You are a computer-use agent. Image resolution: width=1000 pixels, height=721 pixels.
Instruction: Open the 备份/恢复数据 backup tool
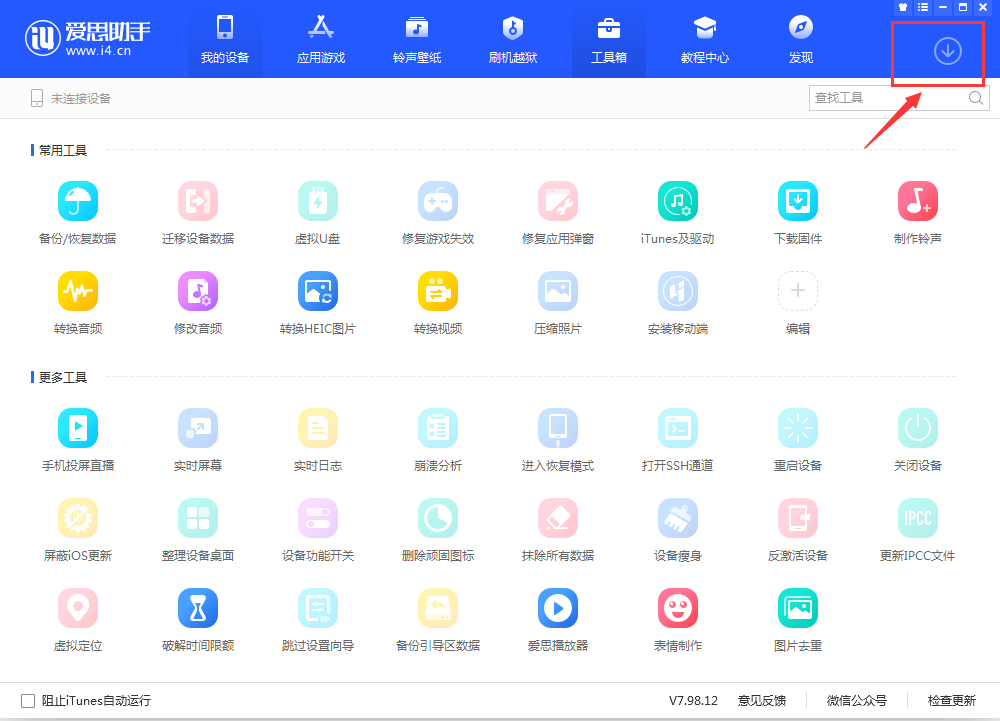[78, 202]
